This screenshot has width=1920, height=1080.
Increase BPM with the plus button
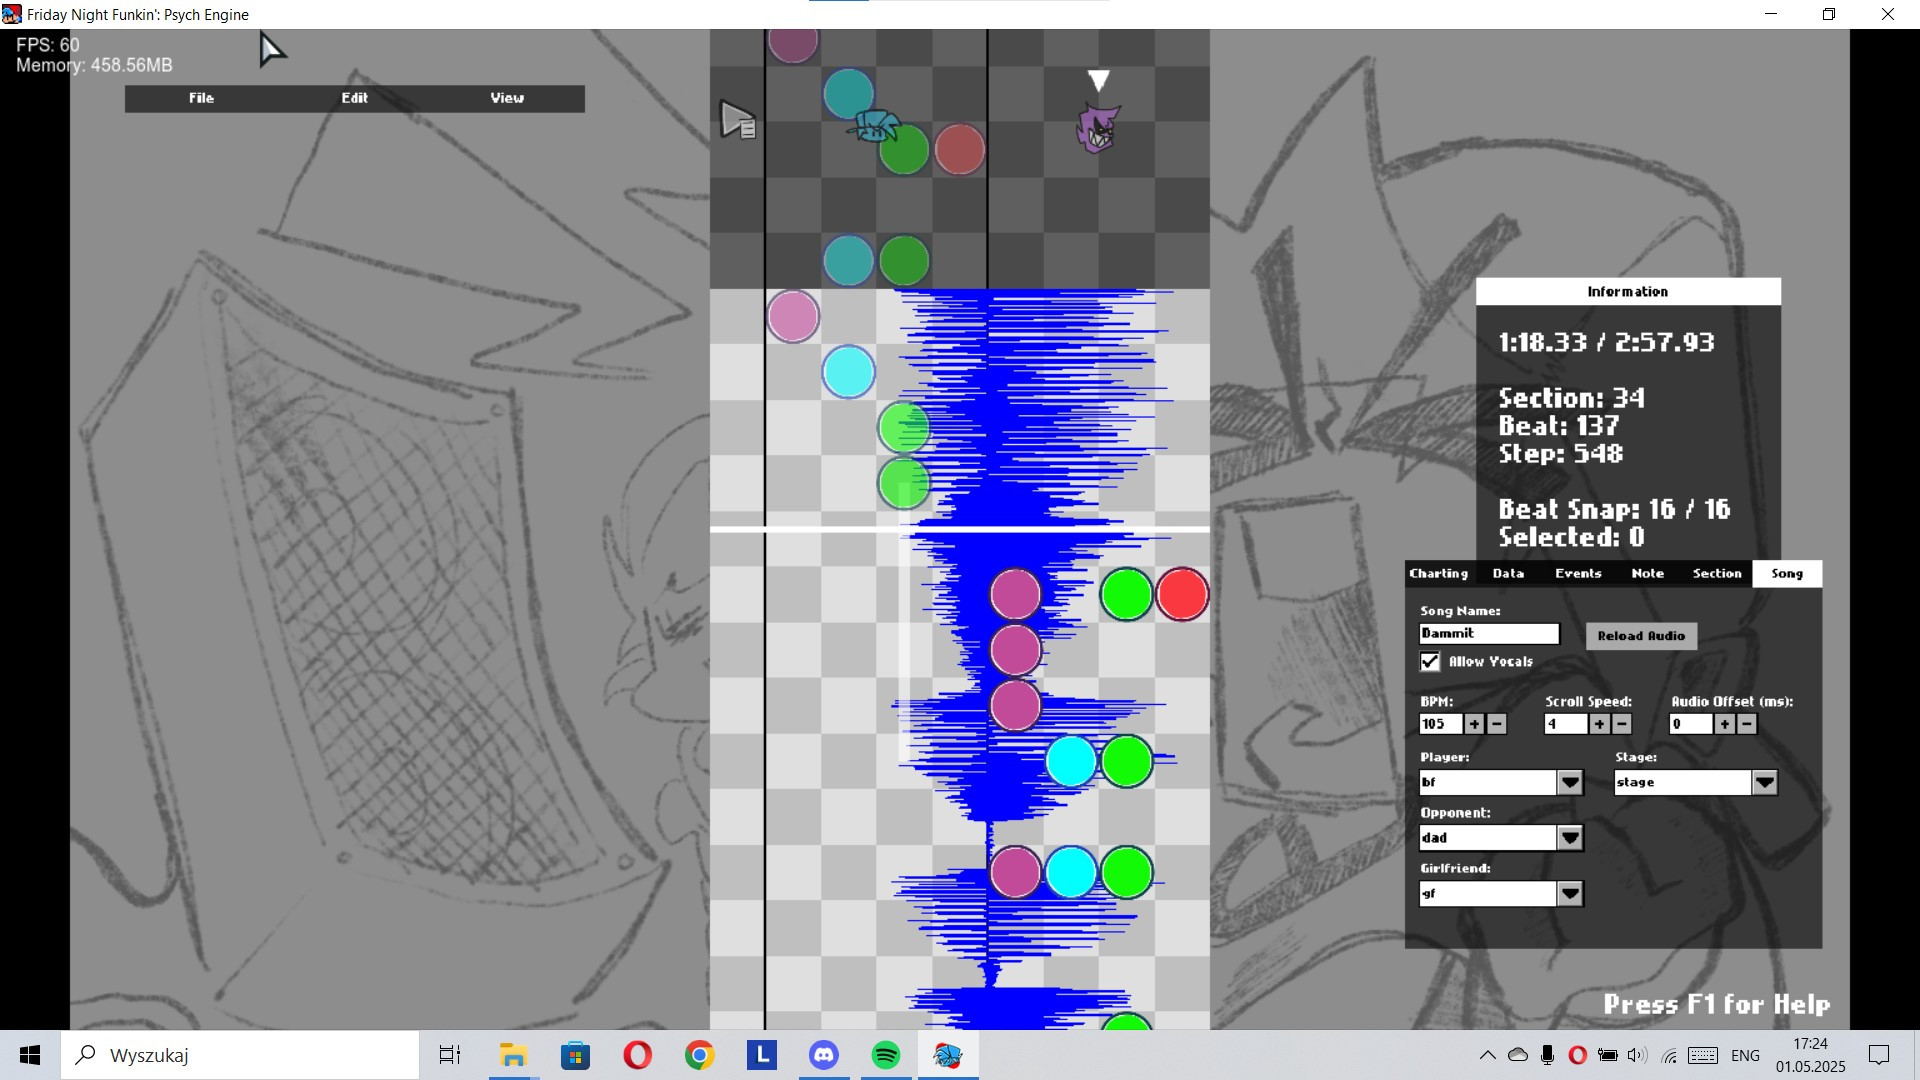1475,724
